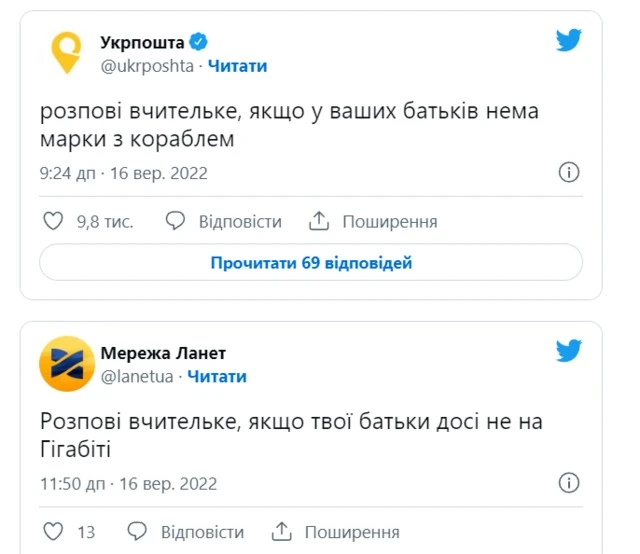
Task: Like the Укрпошта tweet with heart icon
Action: (x=55, y=221)
